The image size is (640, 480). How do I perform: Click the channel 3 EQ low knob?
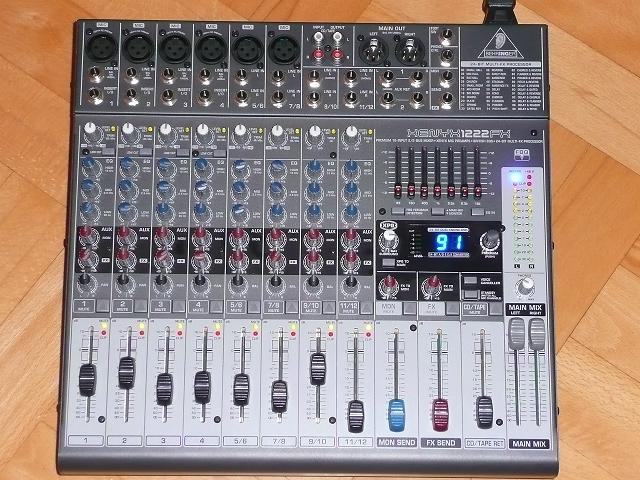(x=164, y=211)
